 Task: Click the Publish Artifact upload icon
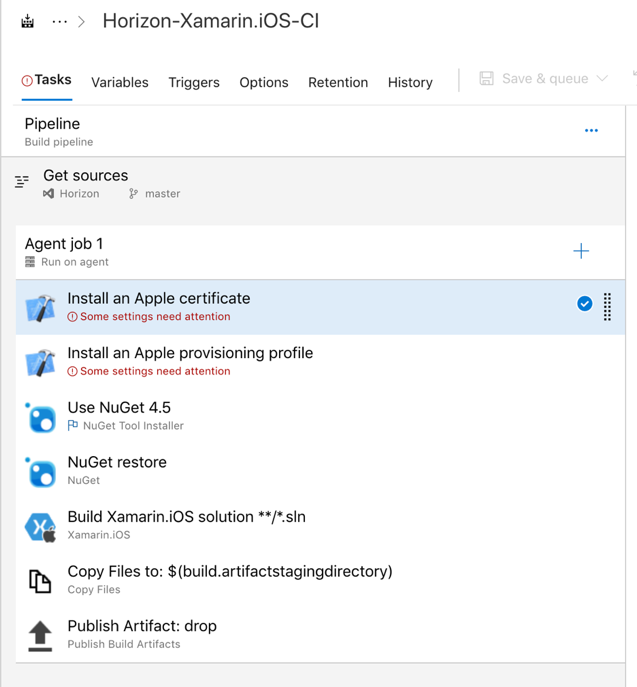(40, 636)
